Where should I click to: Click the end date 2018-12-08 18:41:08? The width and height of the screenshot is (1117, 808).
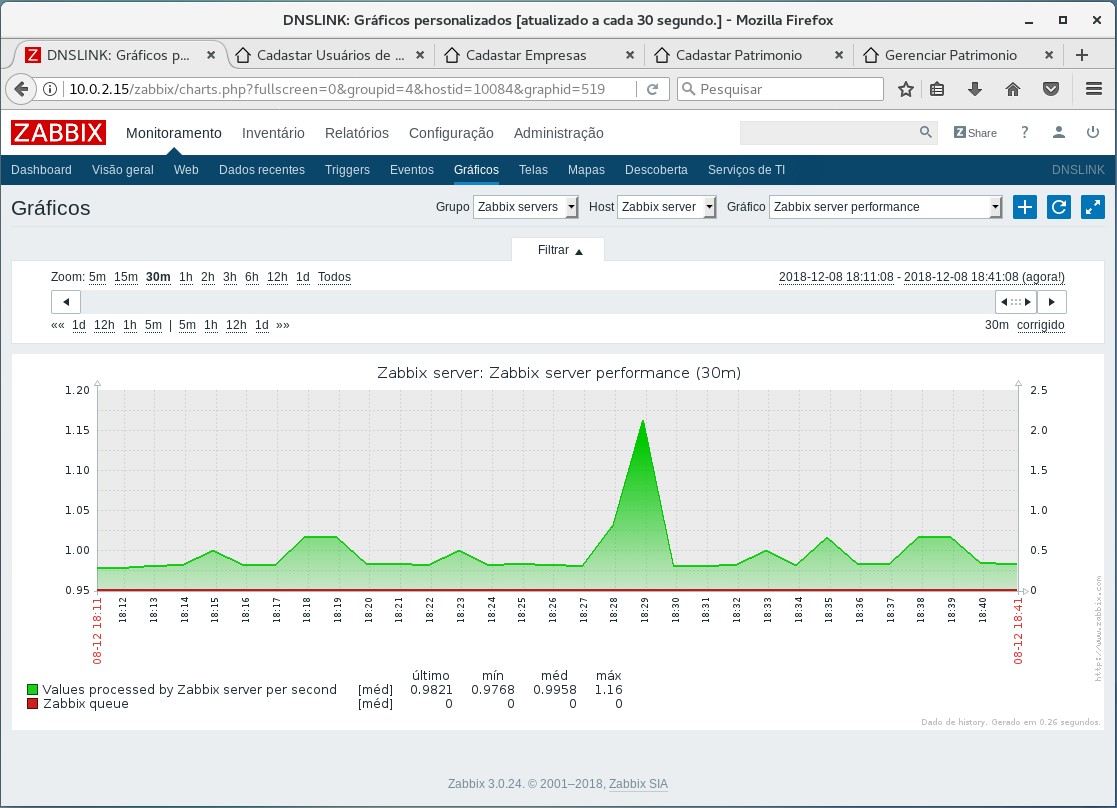tap(962, 276)
